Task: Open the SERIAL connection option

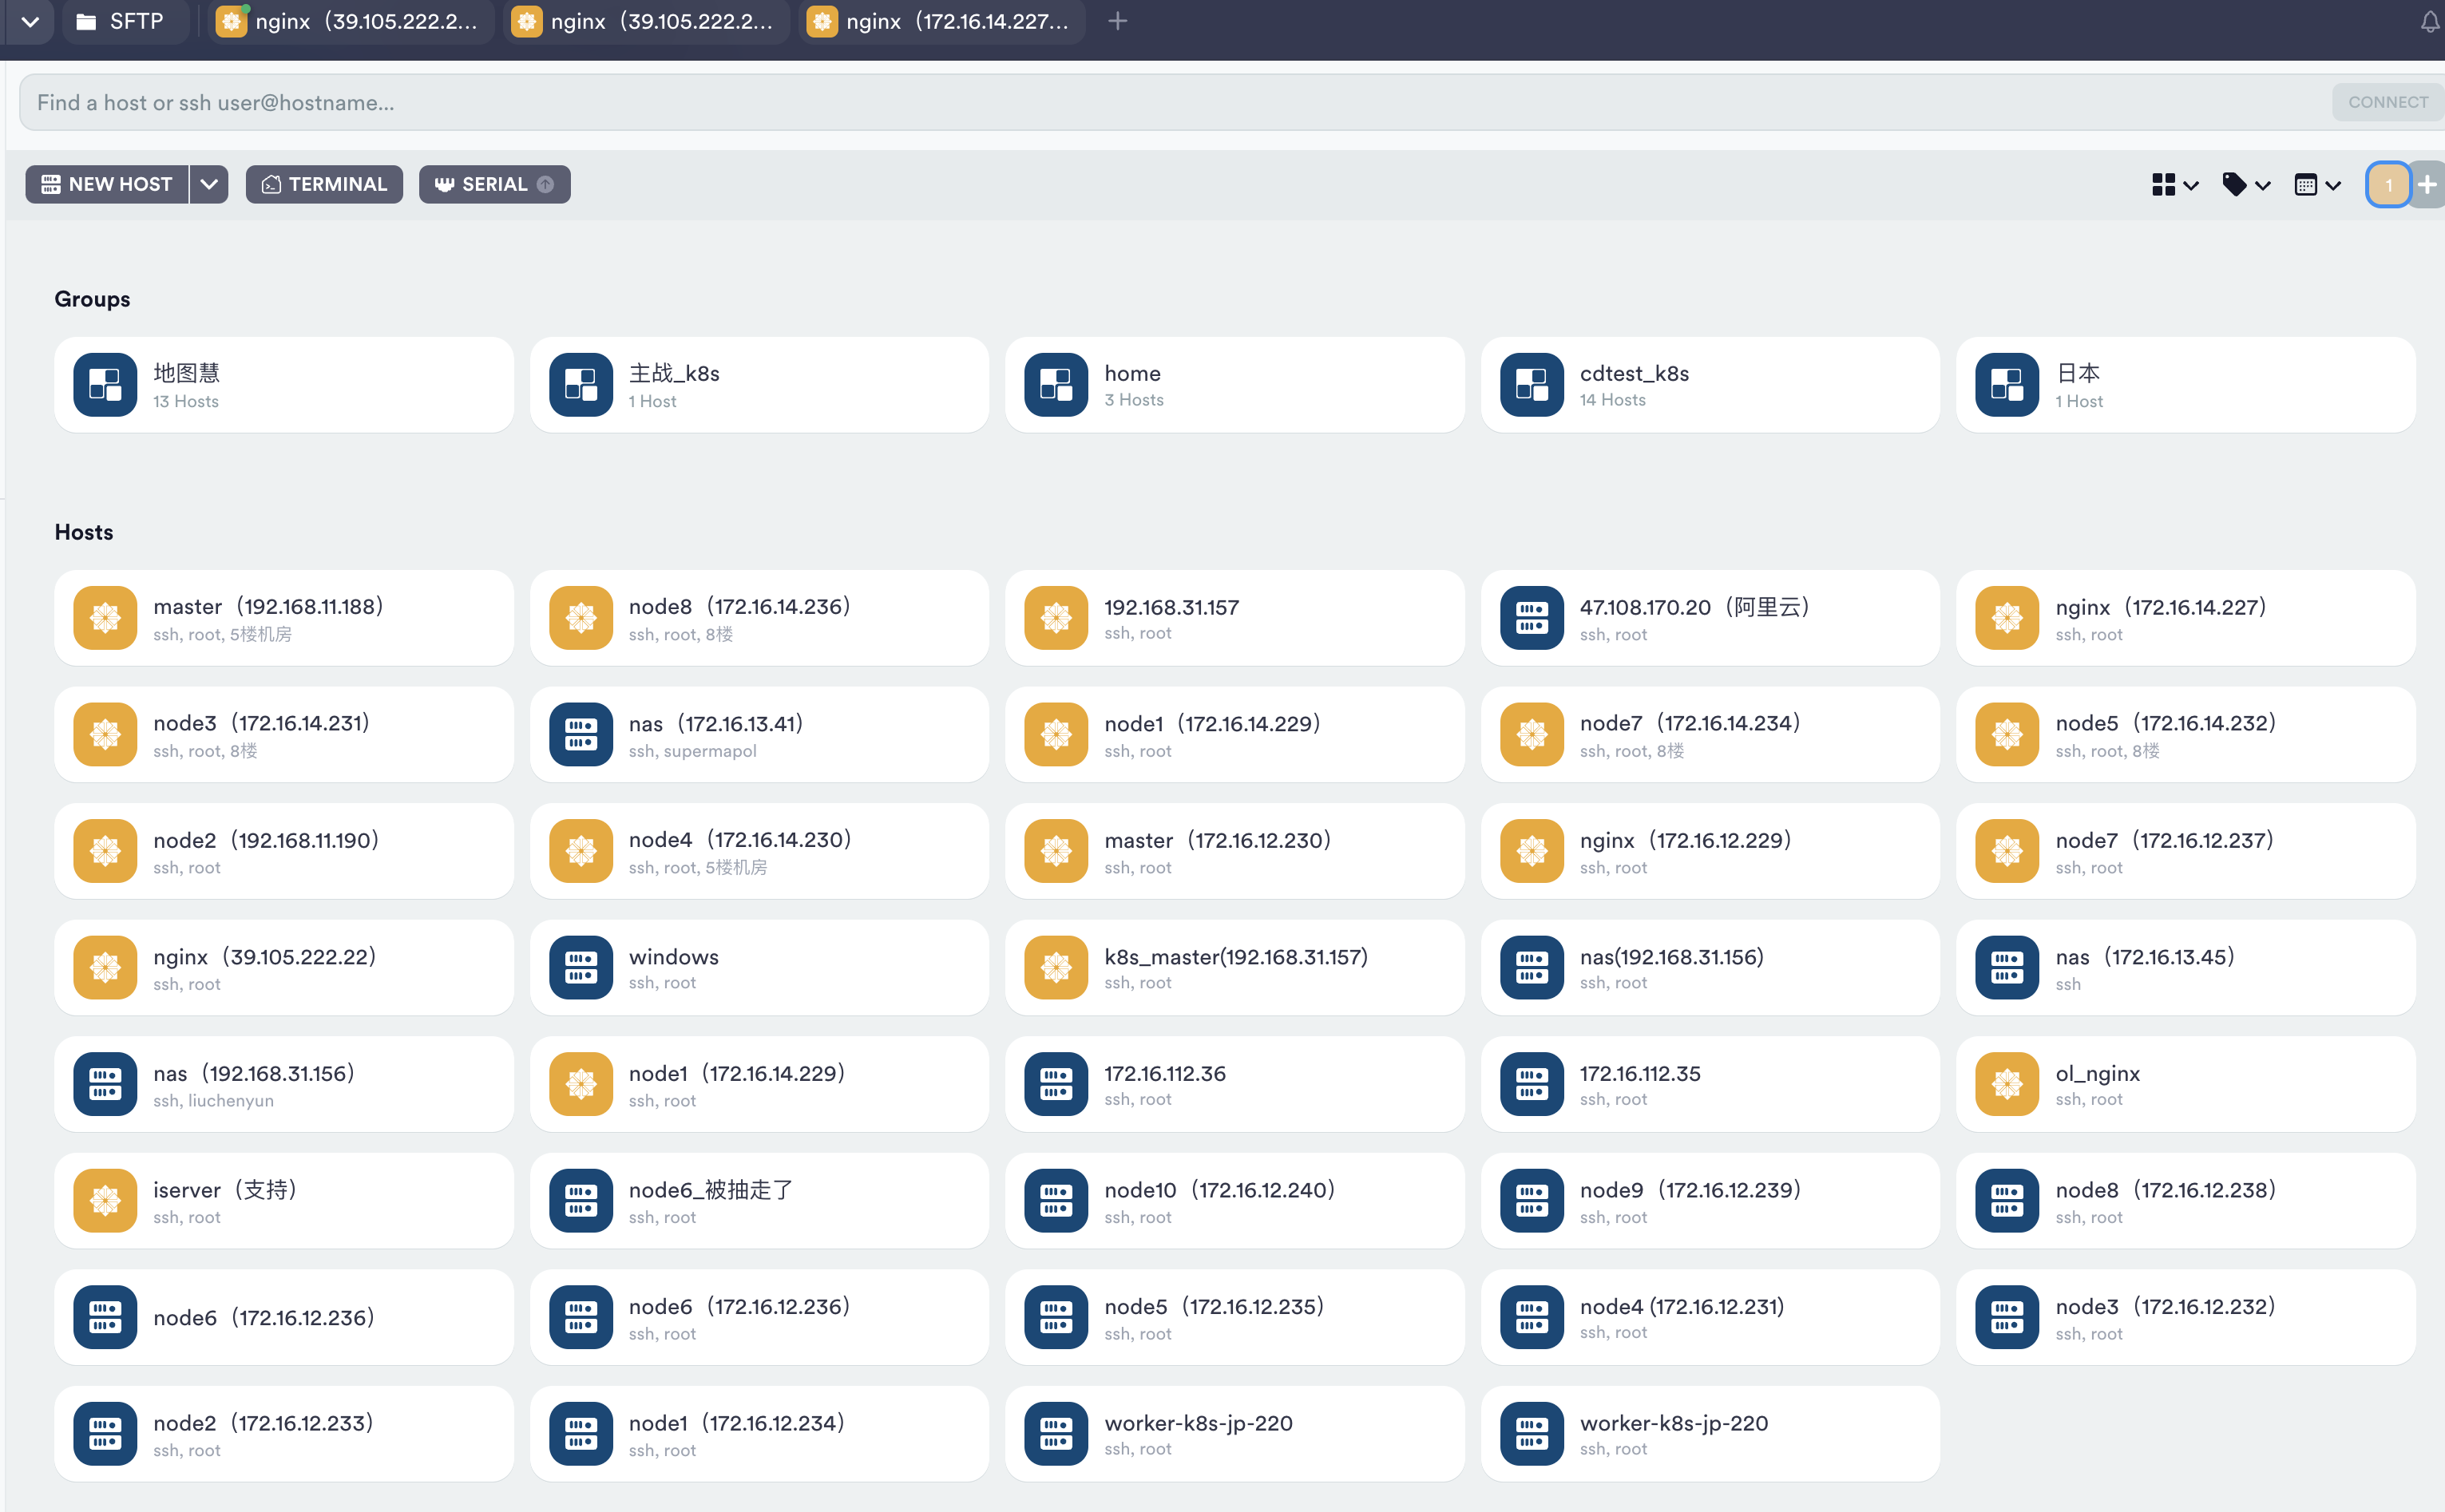Action: click(x=494, y=184)
